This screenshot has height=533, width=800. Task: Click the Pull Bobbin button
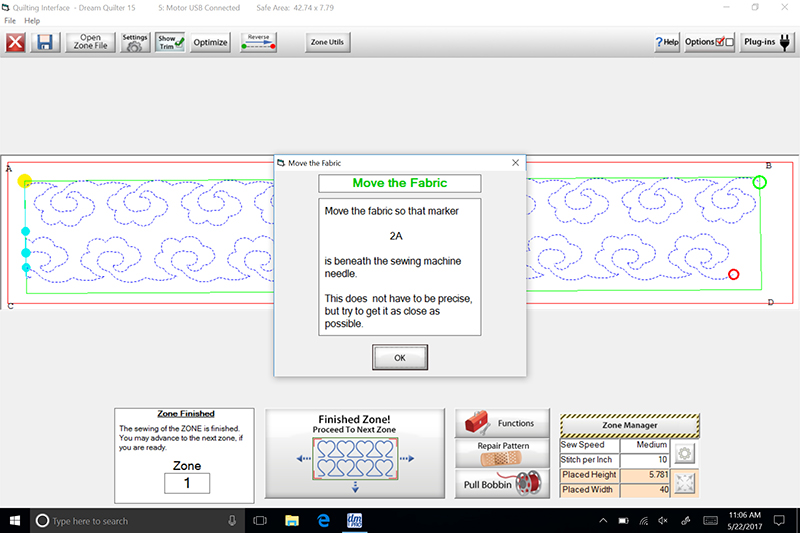click(x=501, y=484)
